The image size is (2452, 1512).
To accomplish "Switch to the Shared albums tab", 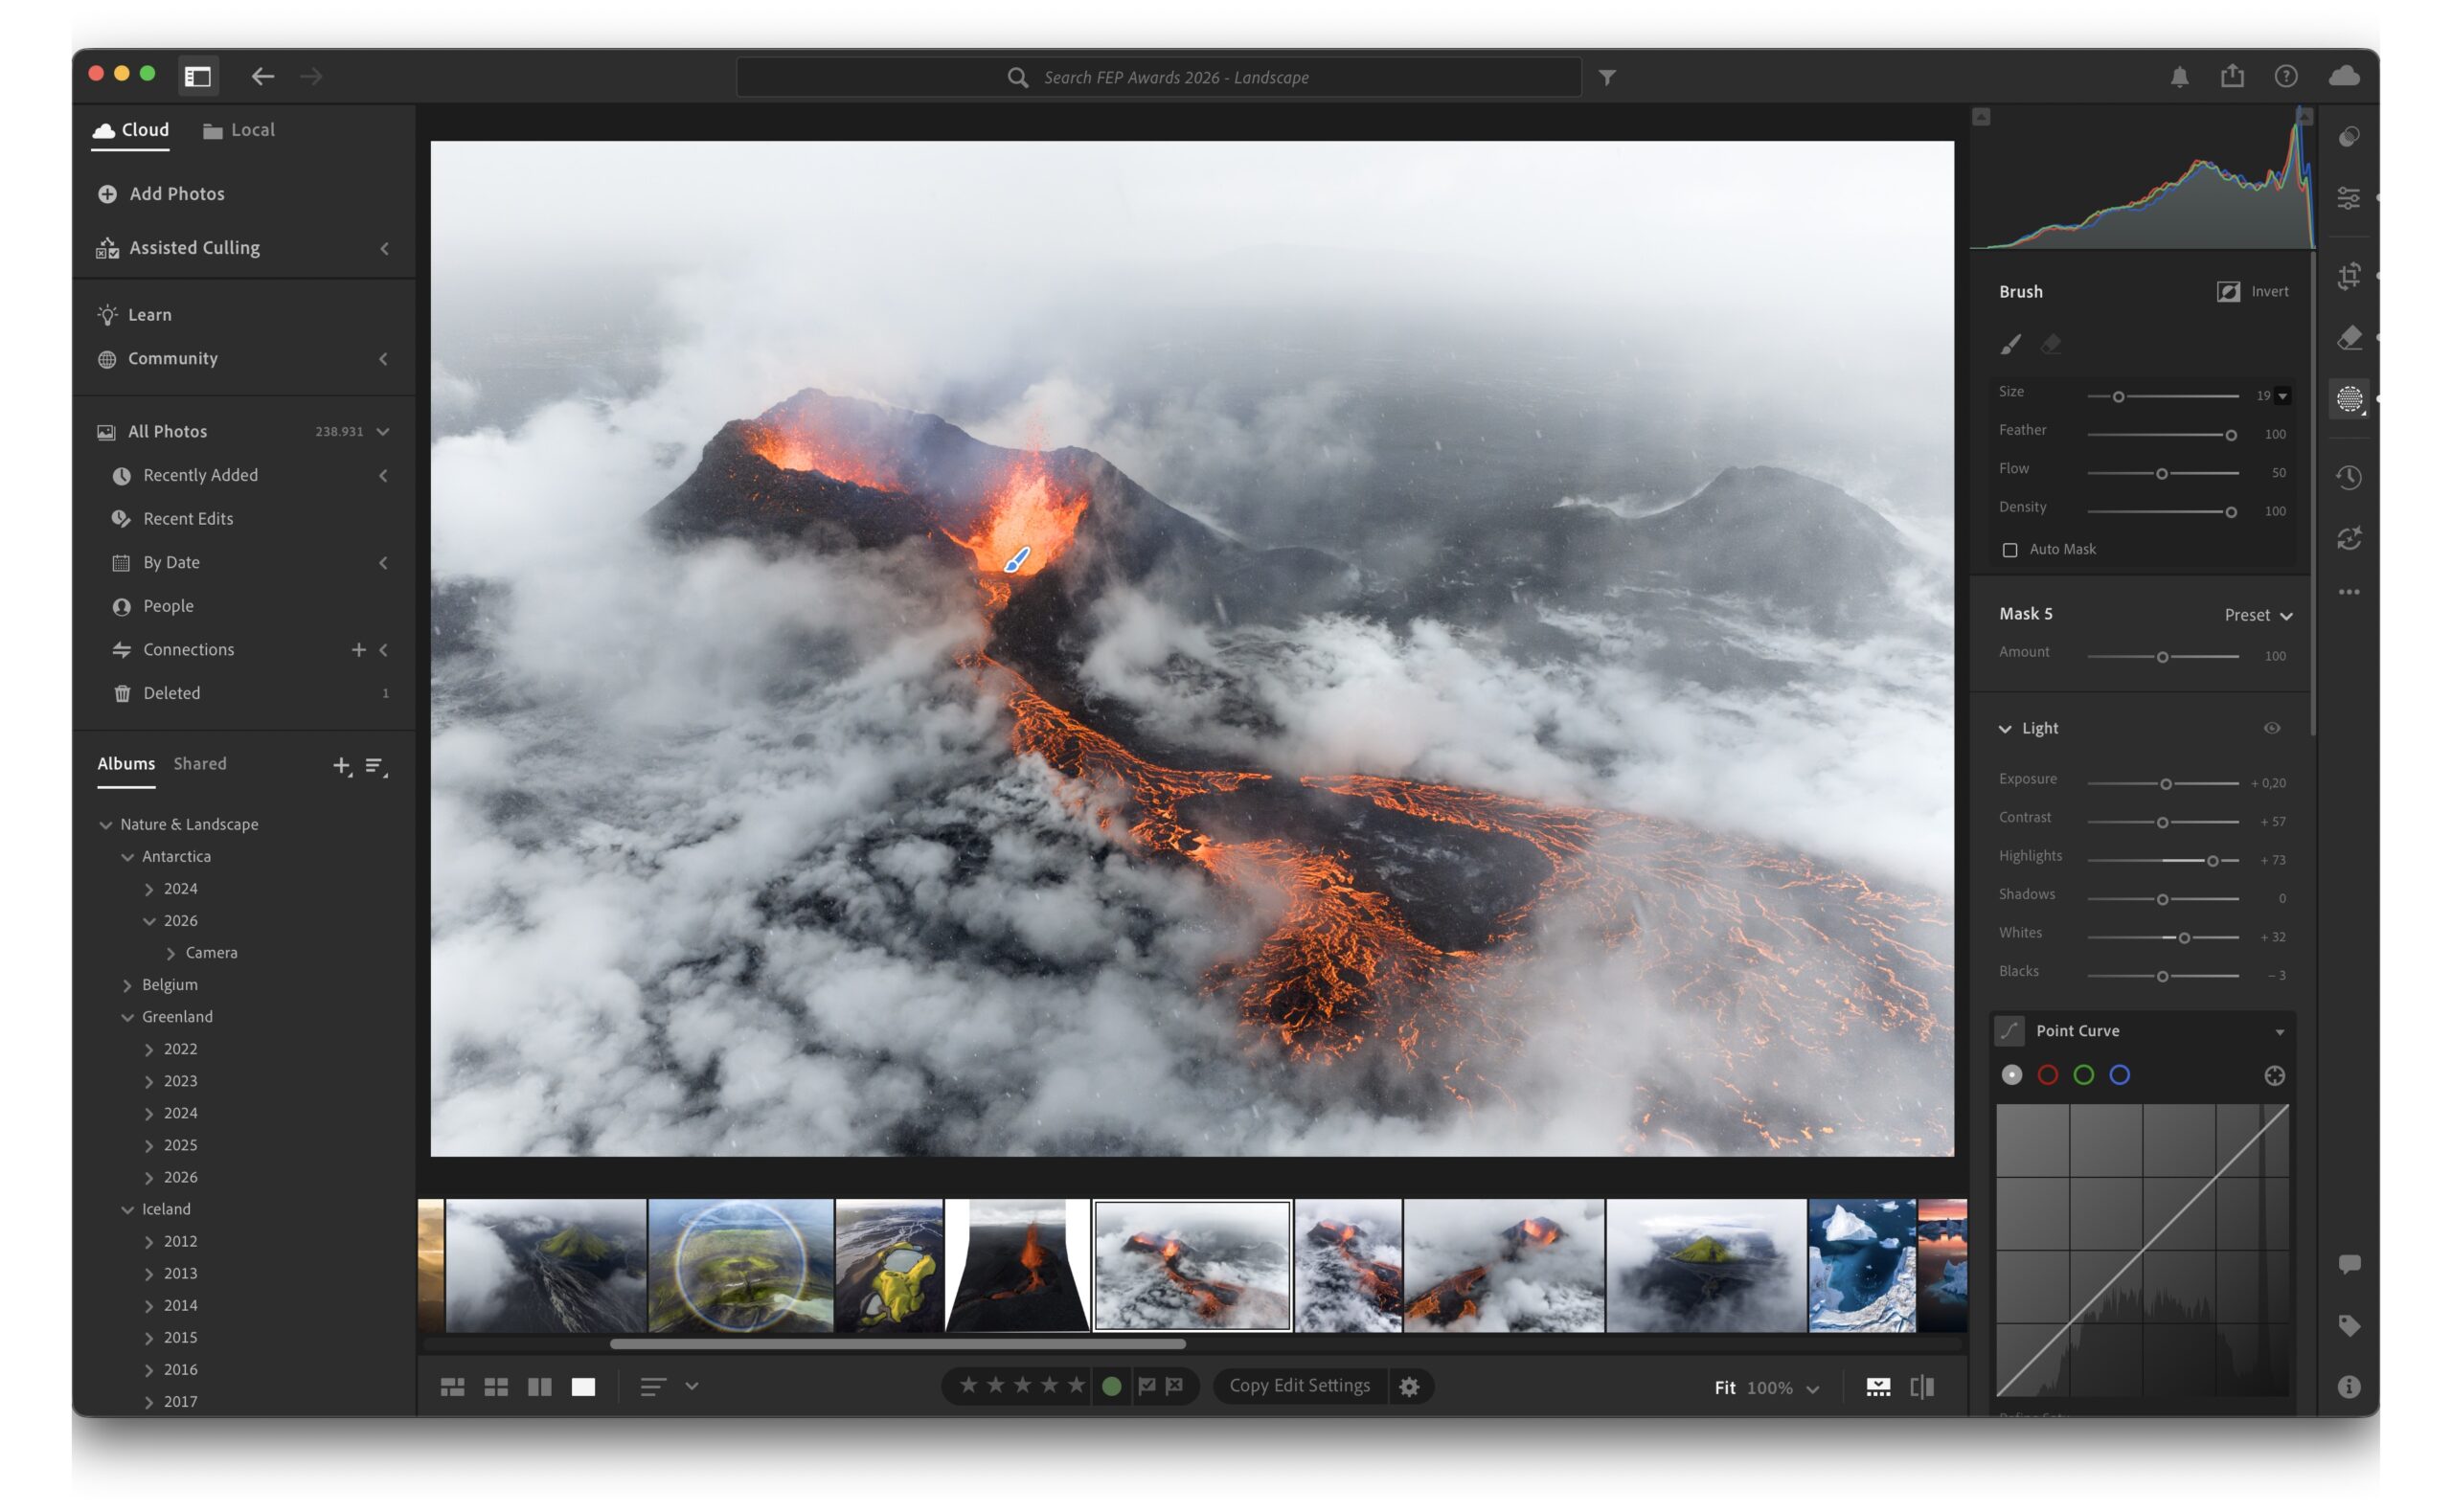I will 199,763.
